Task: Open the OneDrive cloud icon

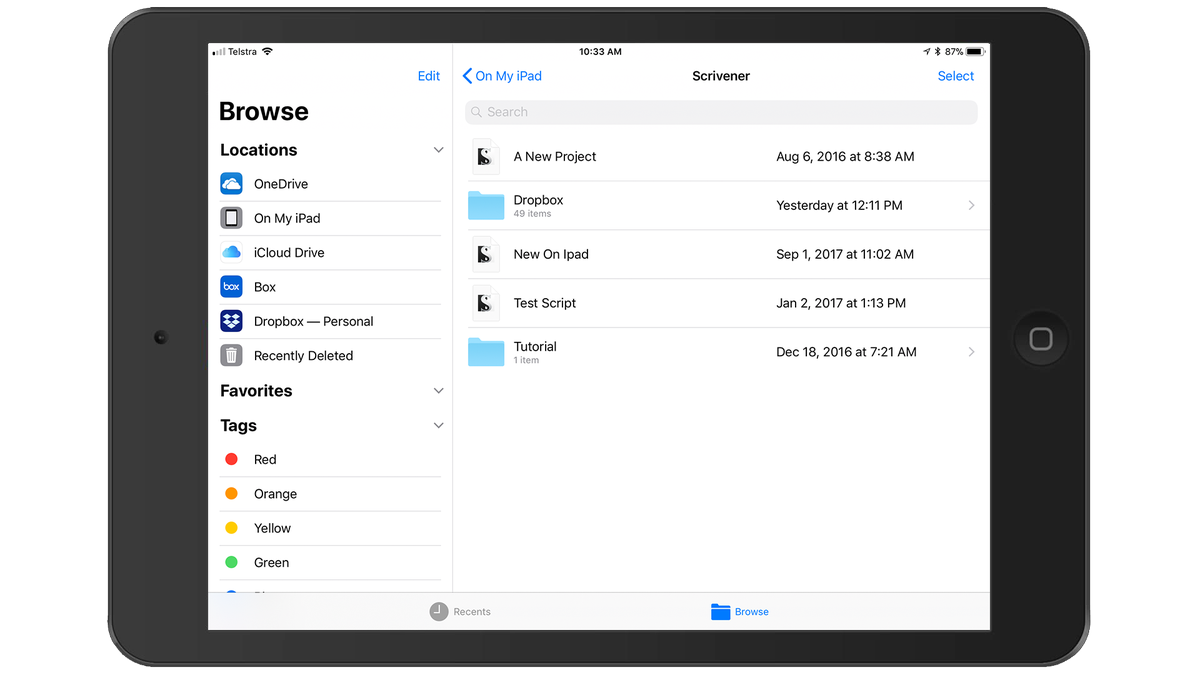Action: (x=231, y=184)
